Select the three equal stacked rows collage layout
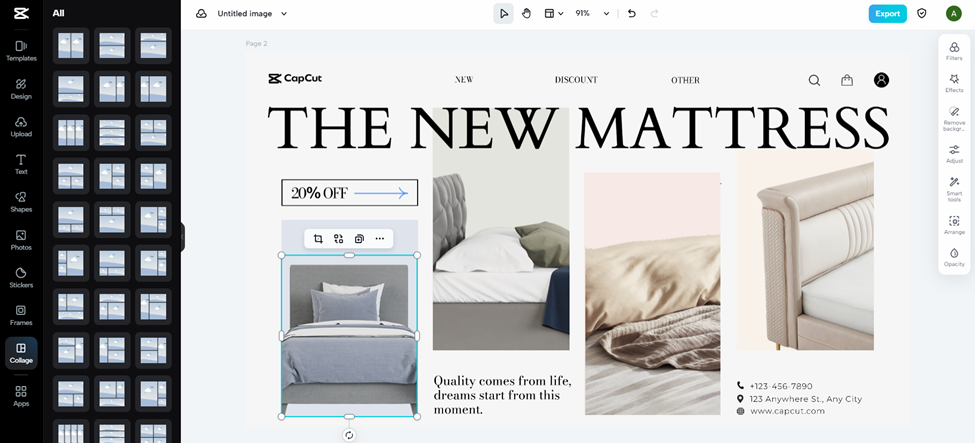The height and width of the screenshot is (443, 975). [x=112, y=133]
